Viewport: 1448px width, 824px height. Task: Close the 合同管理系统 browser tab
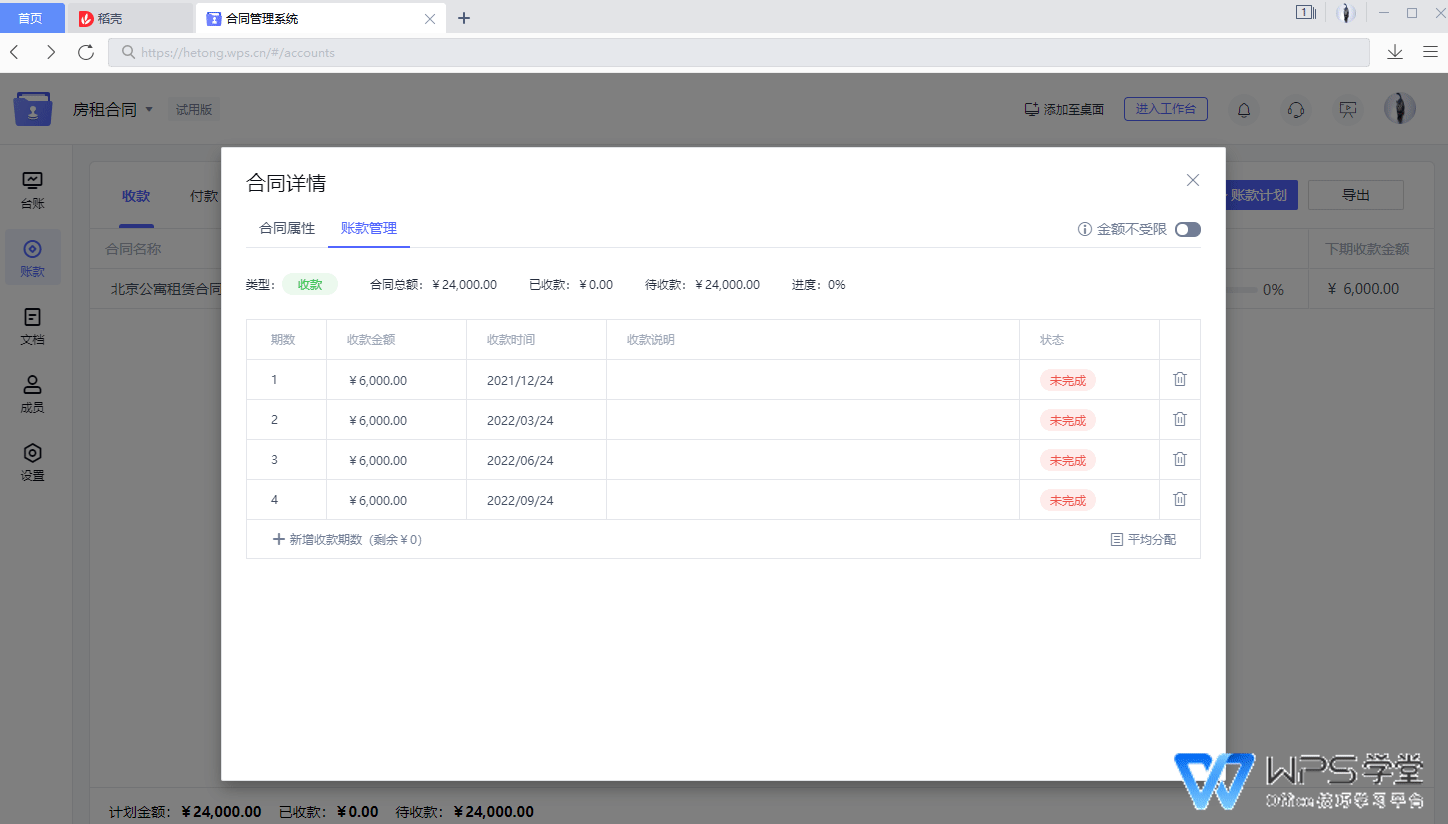pos(430,18)
